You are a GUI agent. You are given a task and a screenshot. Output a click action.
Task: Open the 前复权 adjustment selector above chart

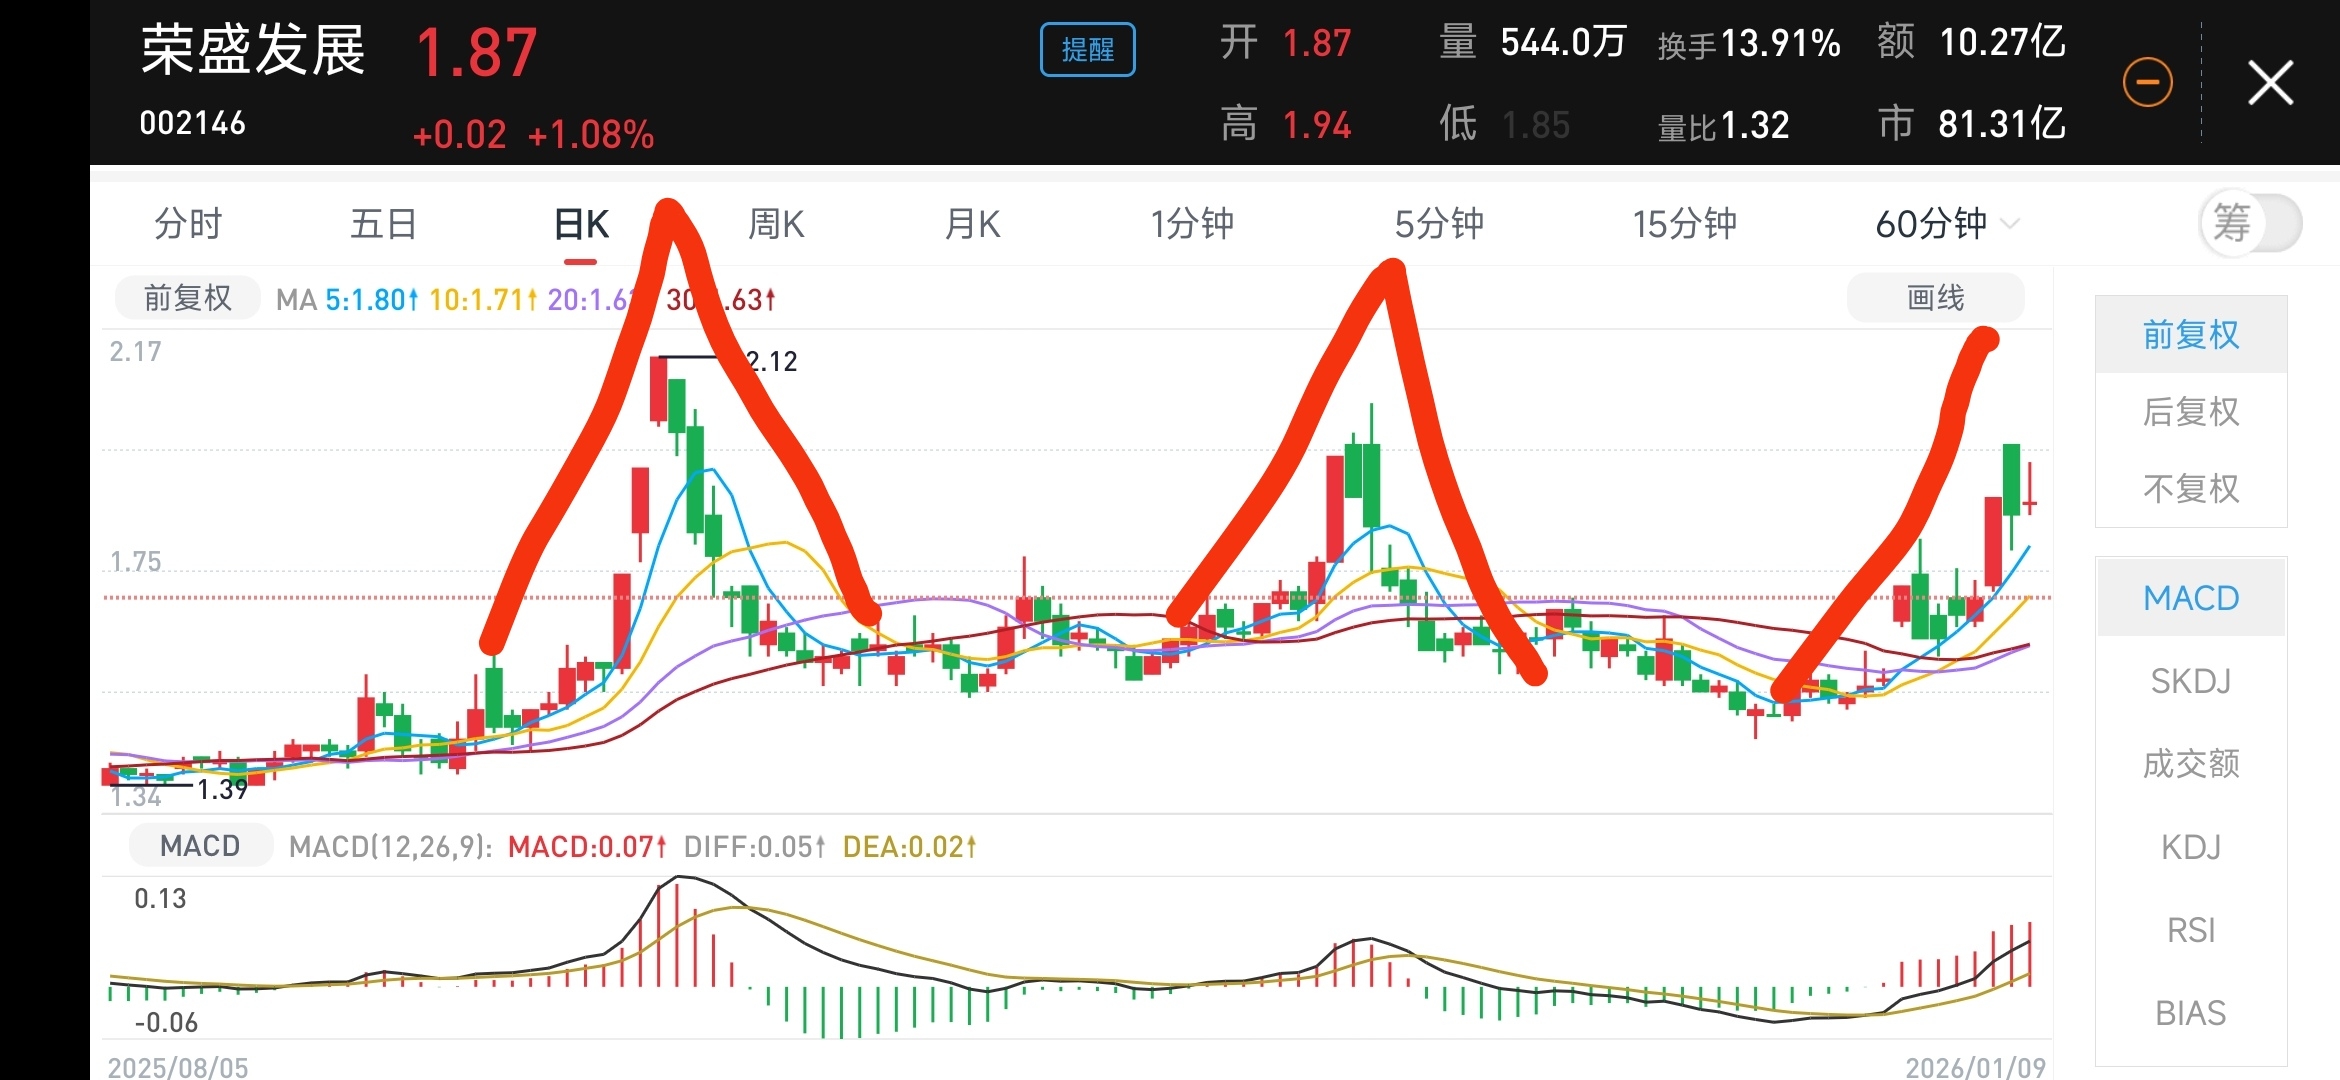[x=187, y=298]
